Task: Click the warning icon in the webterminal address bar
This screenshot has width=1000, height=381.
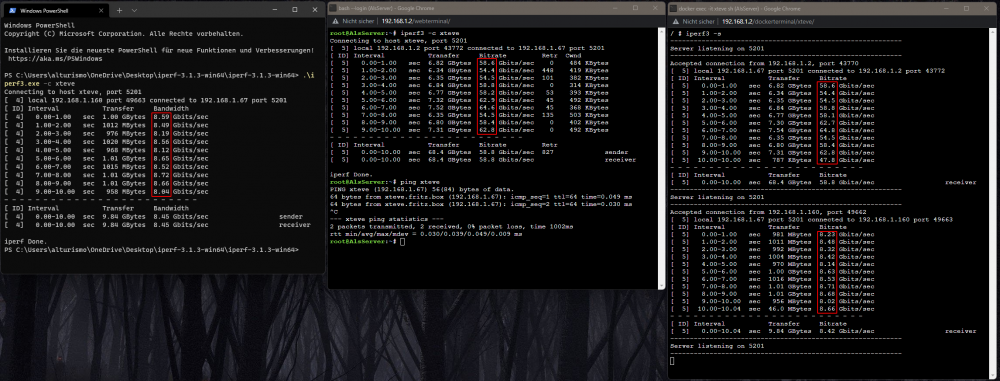Action: [x=335, y=21]
